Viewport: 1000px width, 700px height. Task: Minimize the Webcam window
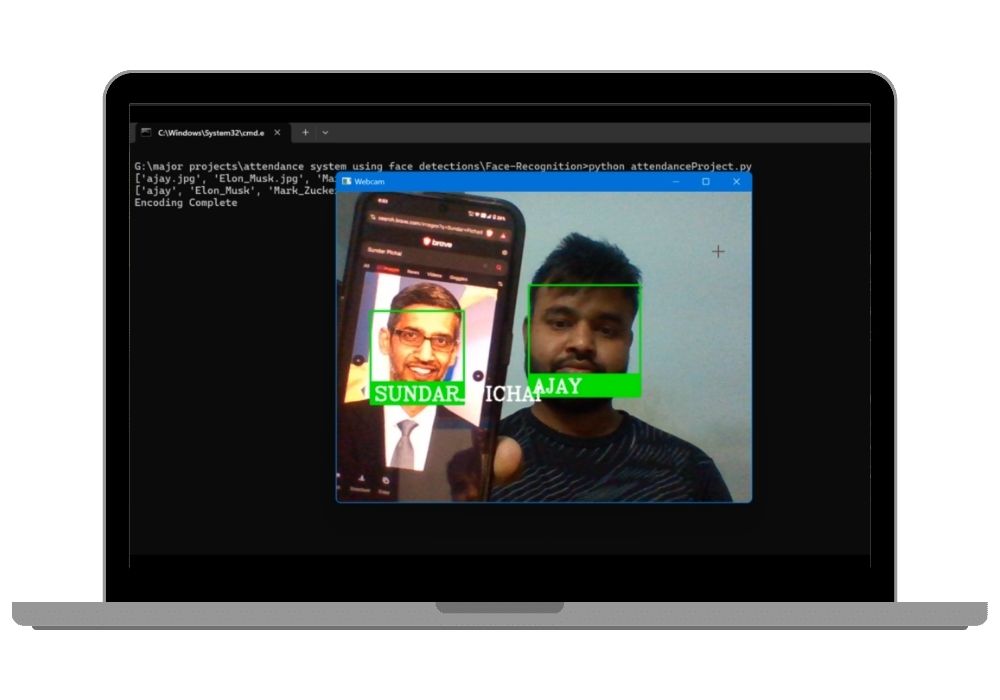(676, 182)
